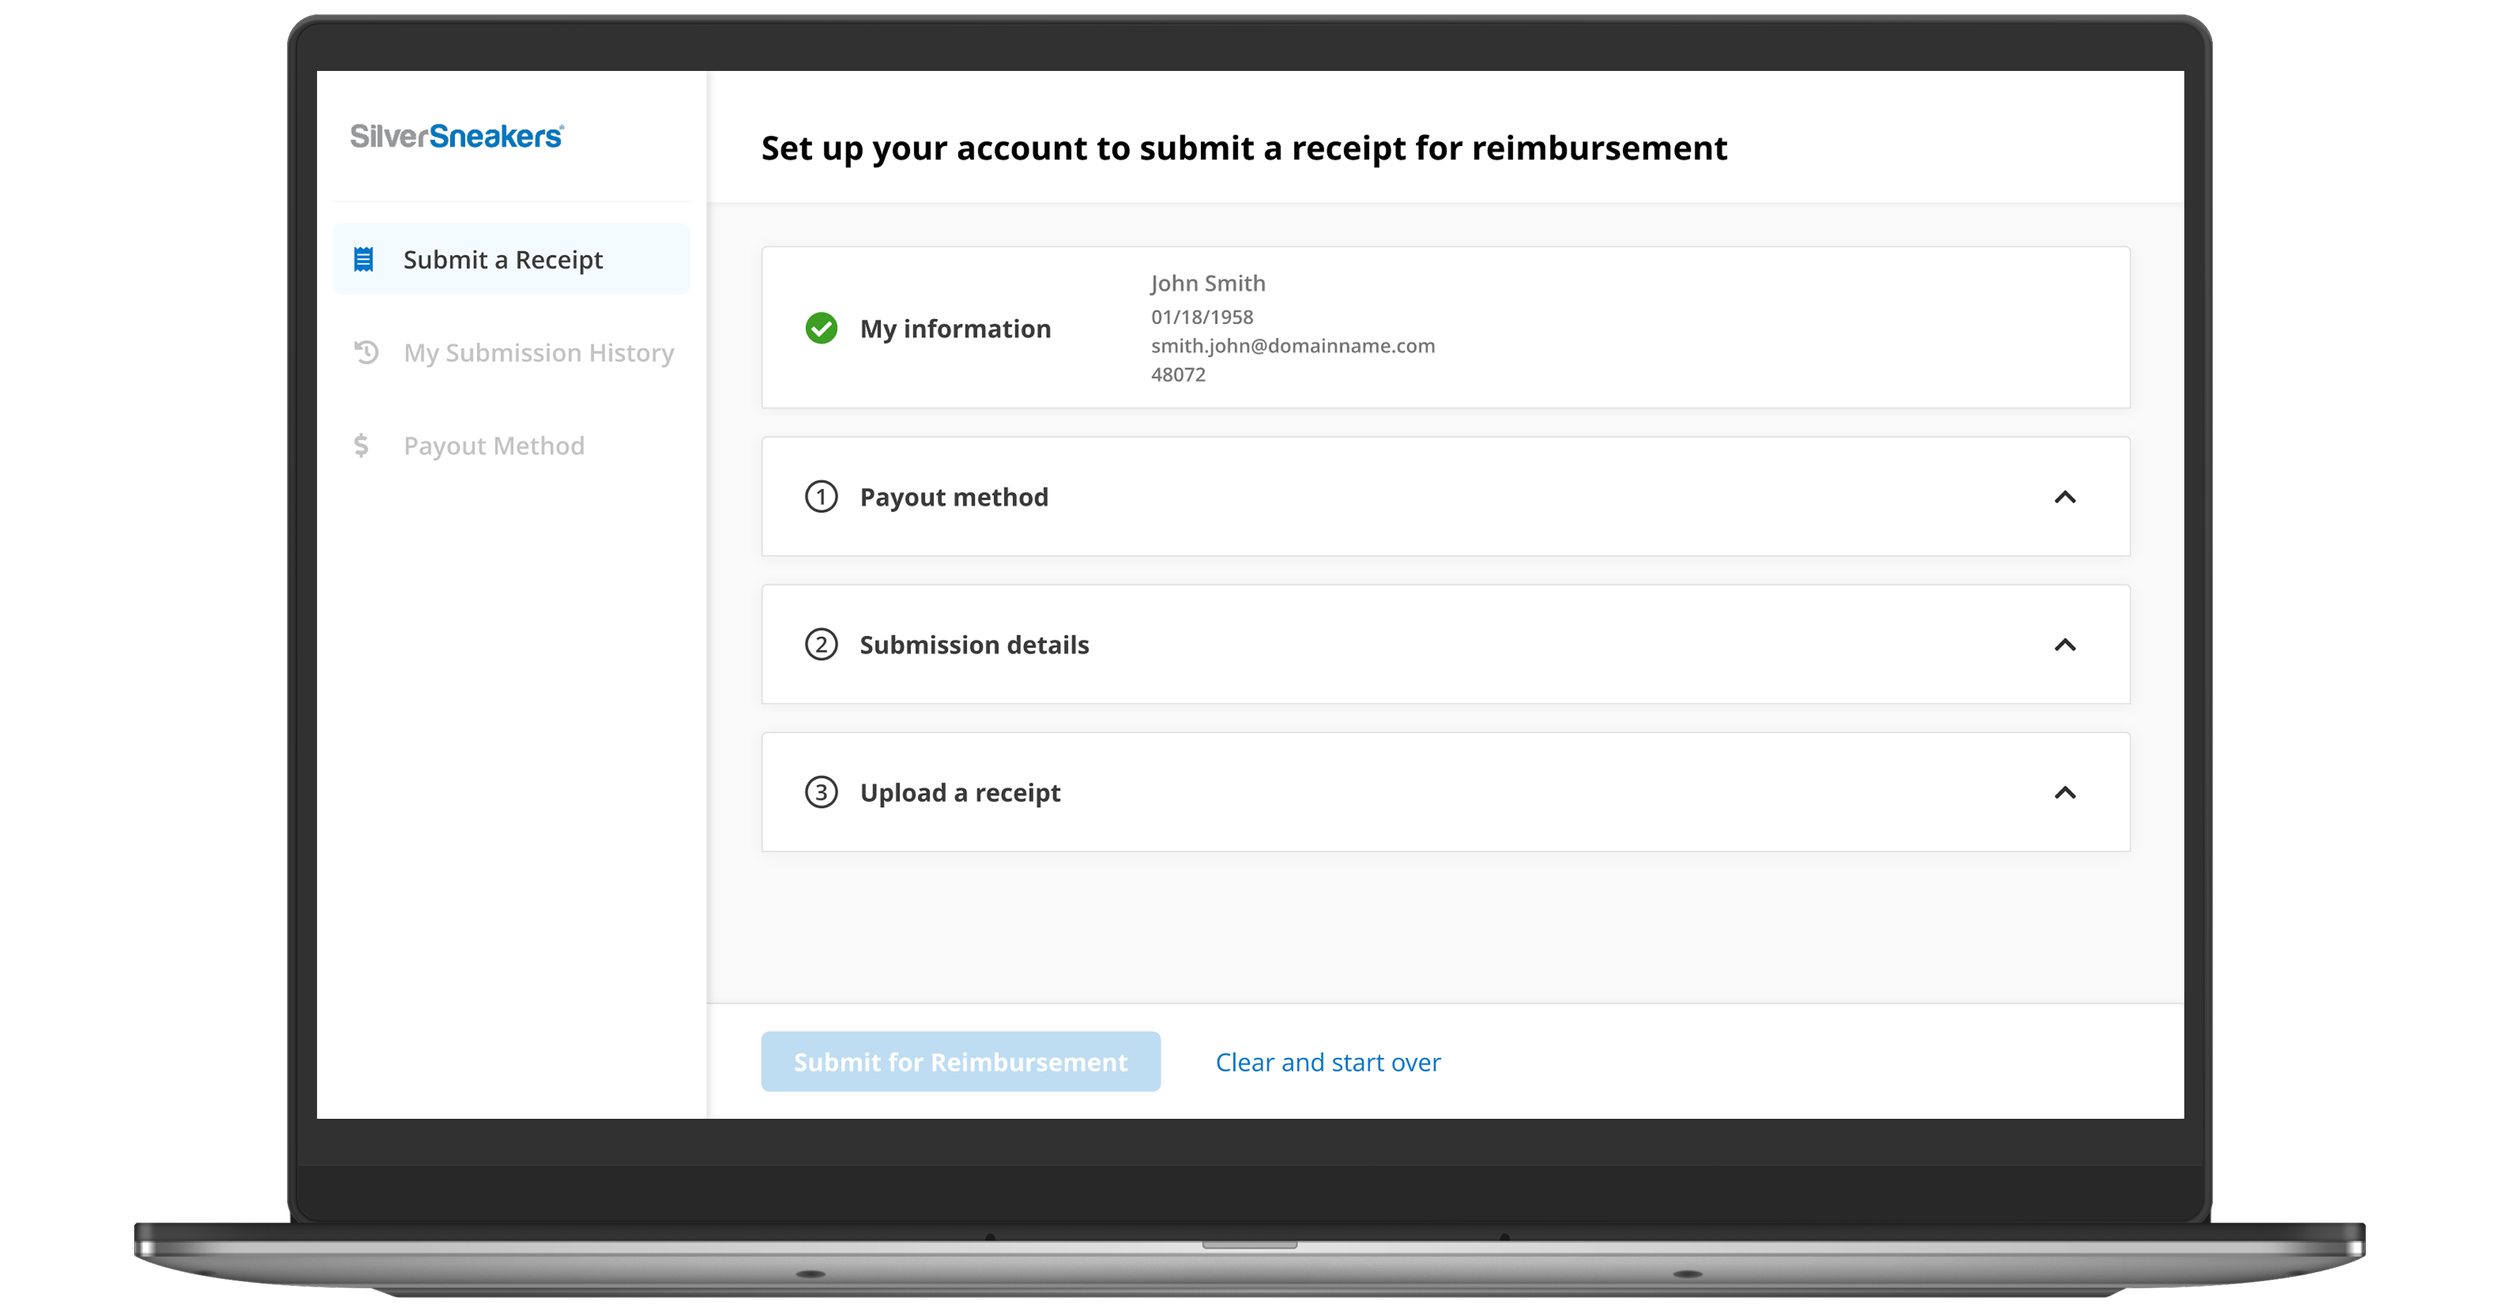Viewport: 2500px width, 1312px height.
Task: Click the green checkmark beside My information
Action: [x=821, y=328]
